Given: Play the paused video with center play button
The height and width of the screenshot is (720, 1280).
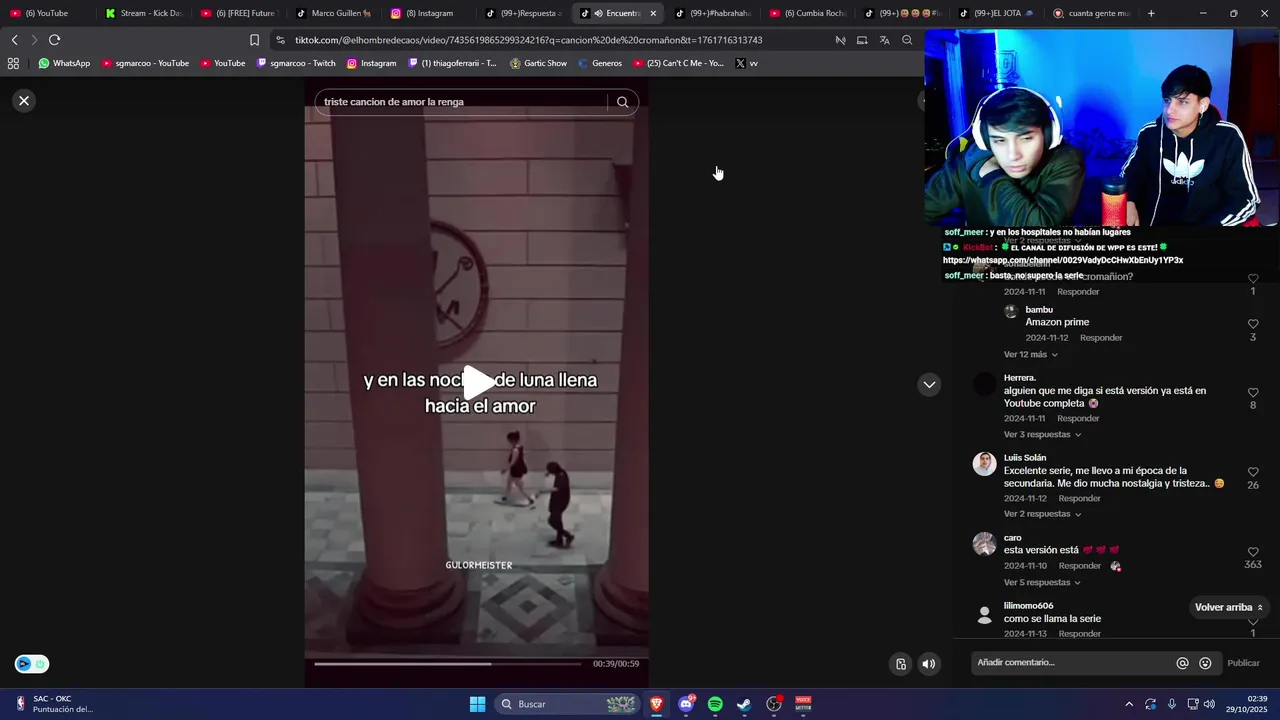Looking at the screenshot, I should (x=478, y=382).
